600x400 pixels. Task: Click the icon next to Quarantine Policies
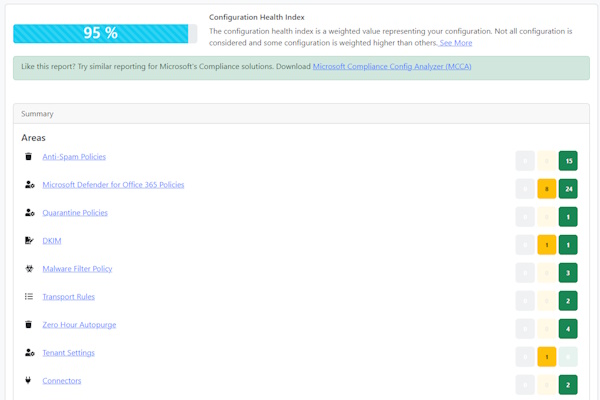pos(30,213)
